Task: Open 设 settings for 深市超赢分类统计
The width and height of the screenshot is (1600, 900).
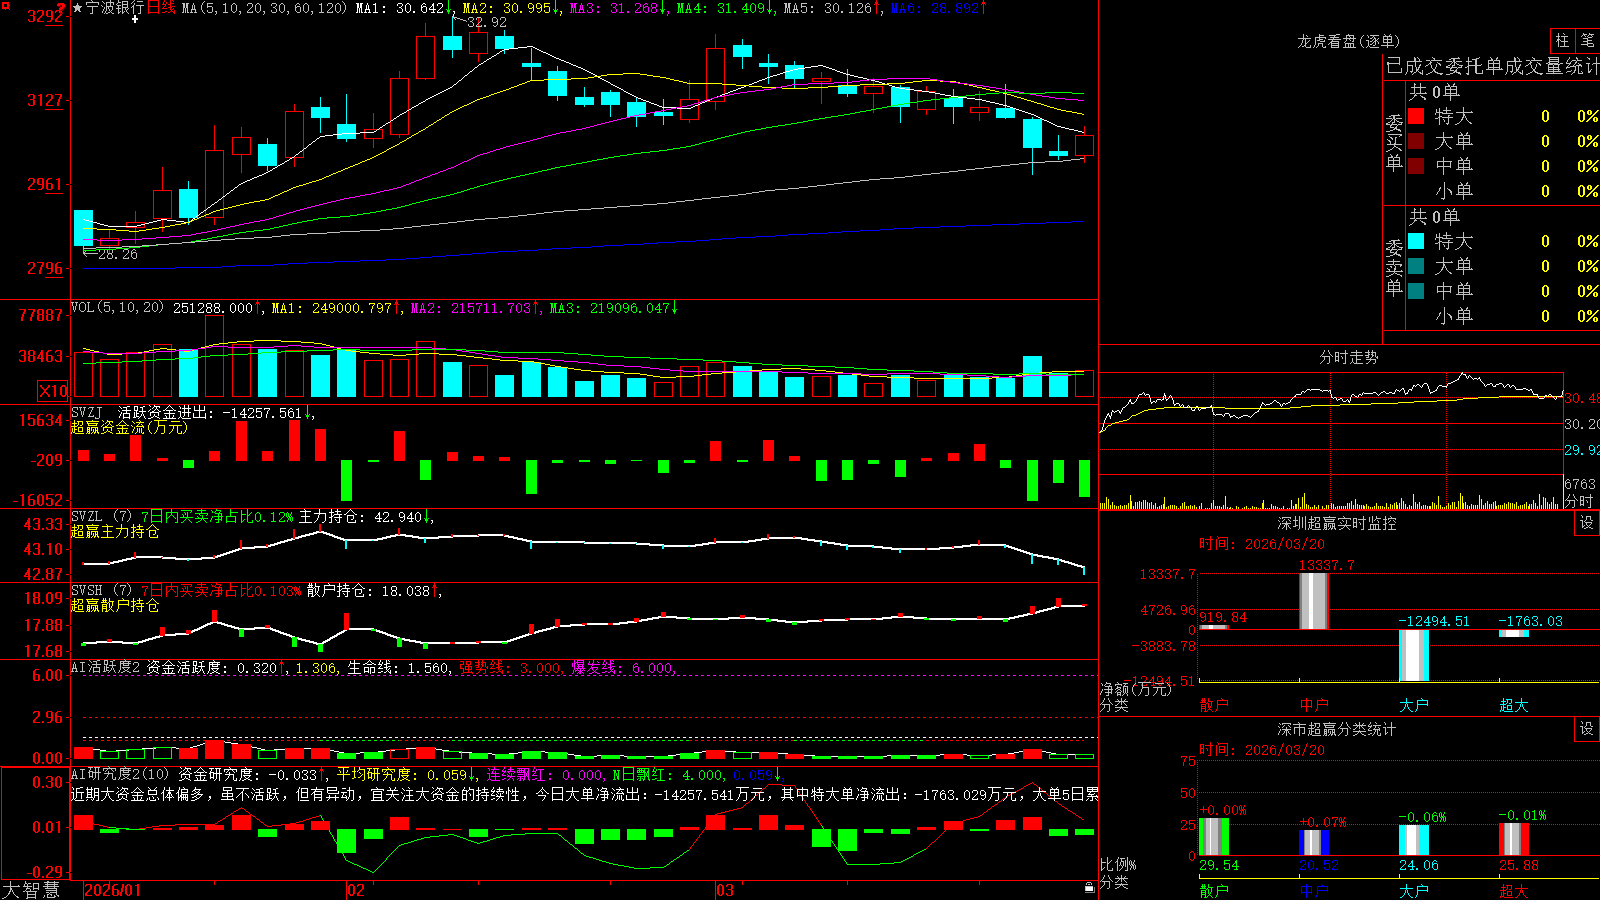Action: [1587, 729]
